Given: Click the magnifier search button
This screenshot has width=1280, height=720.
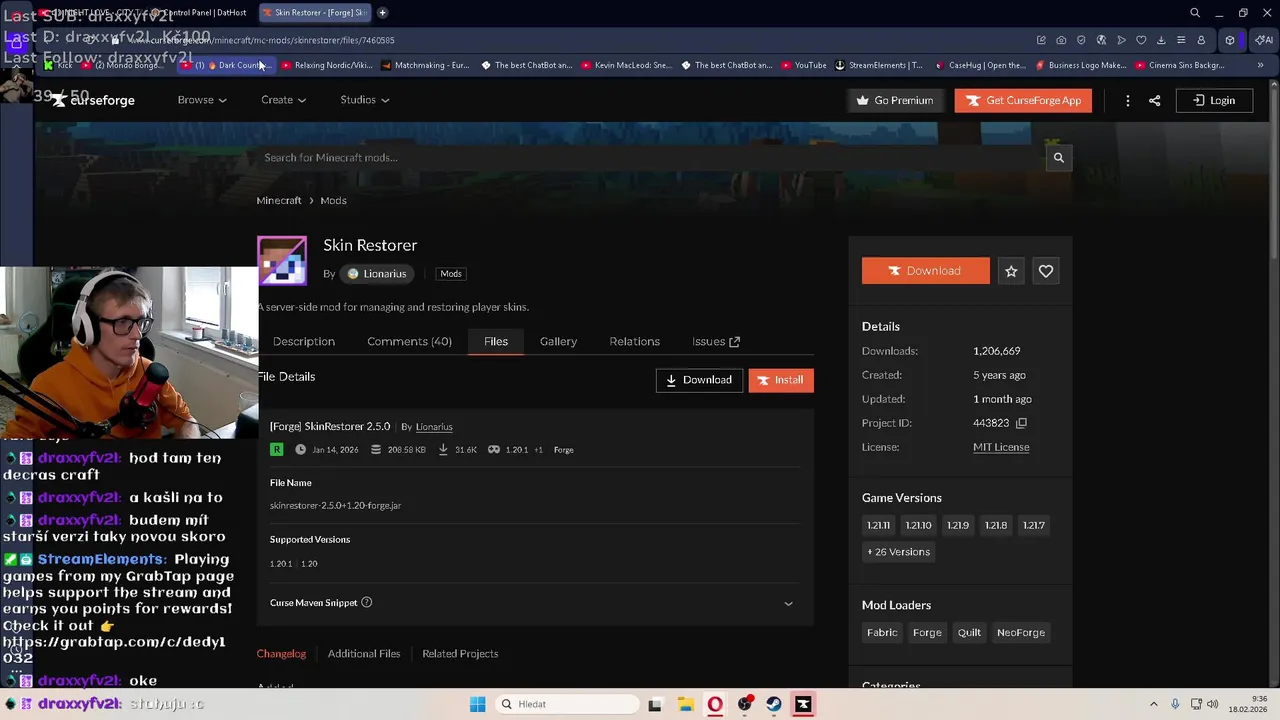Looking at the screenshot, I should click(1058, 157).
